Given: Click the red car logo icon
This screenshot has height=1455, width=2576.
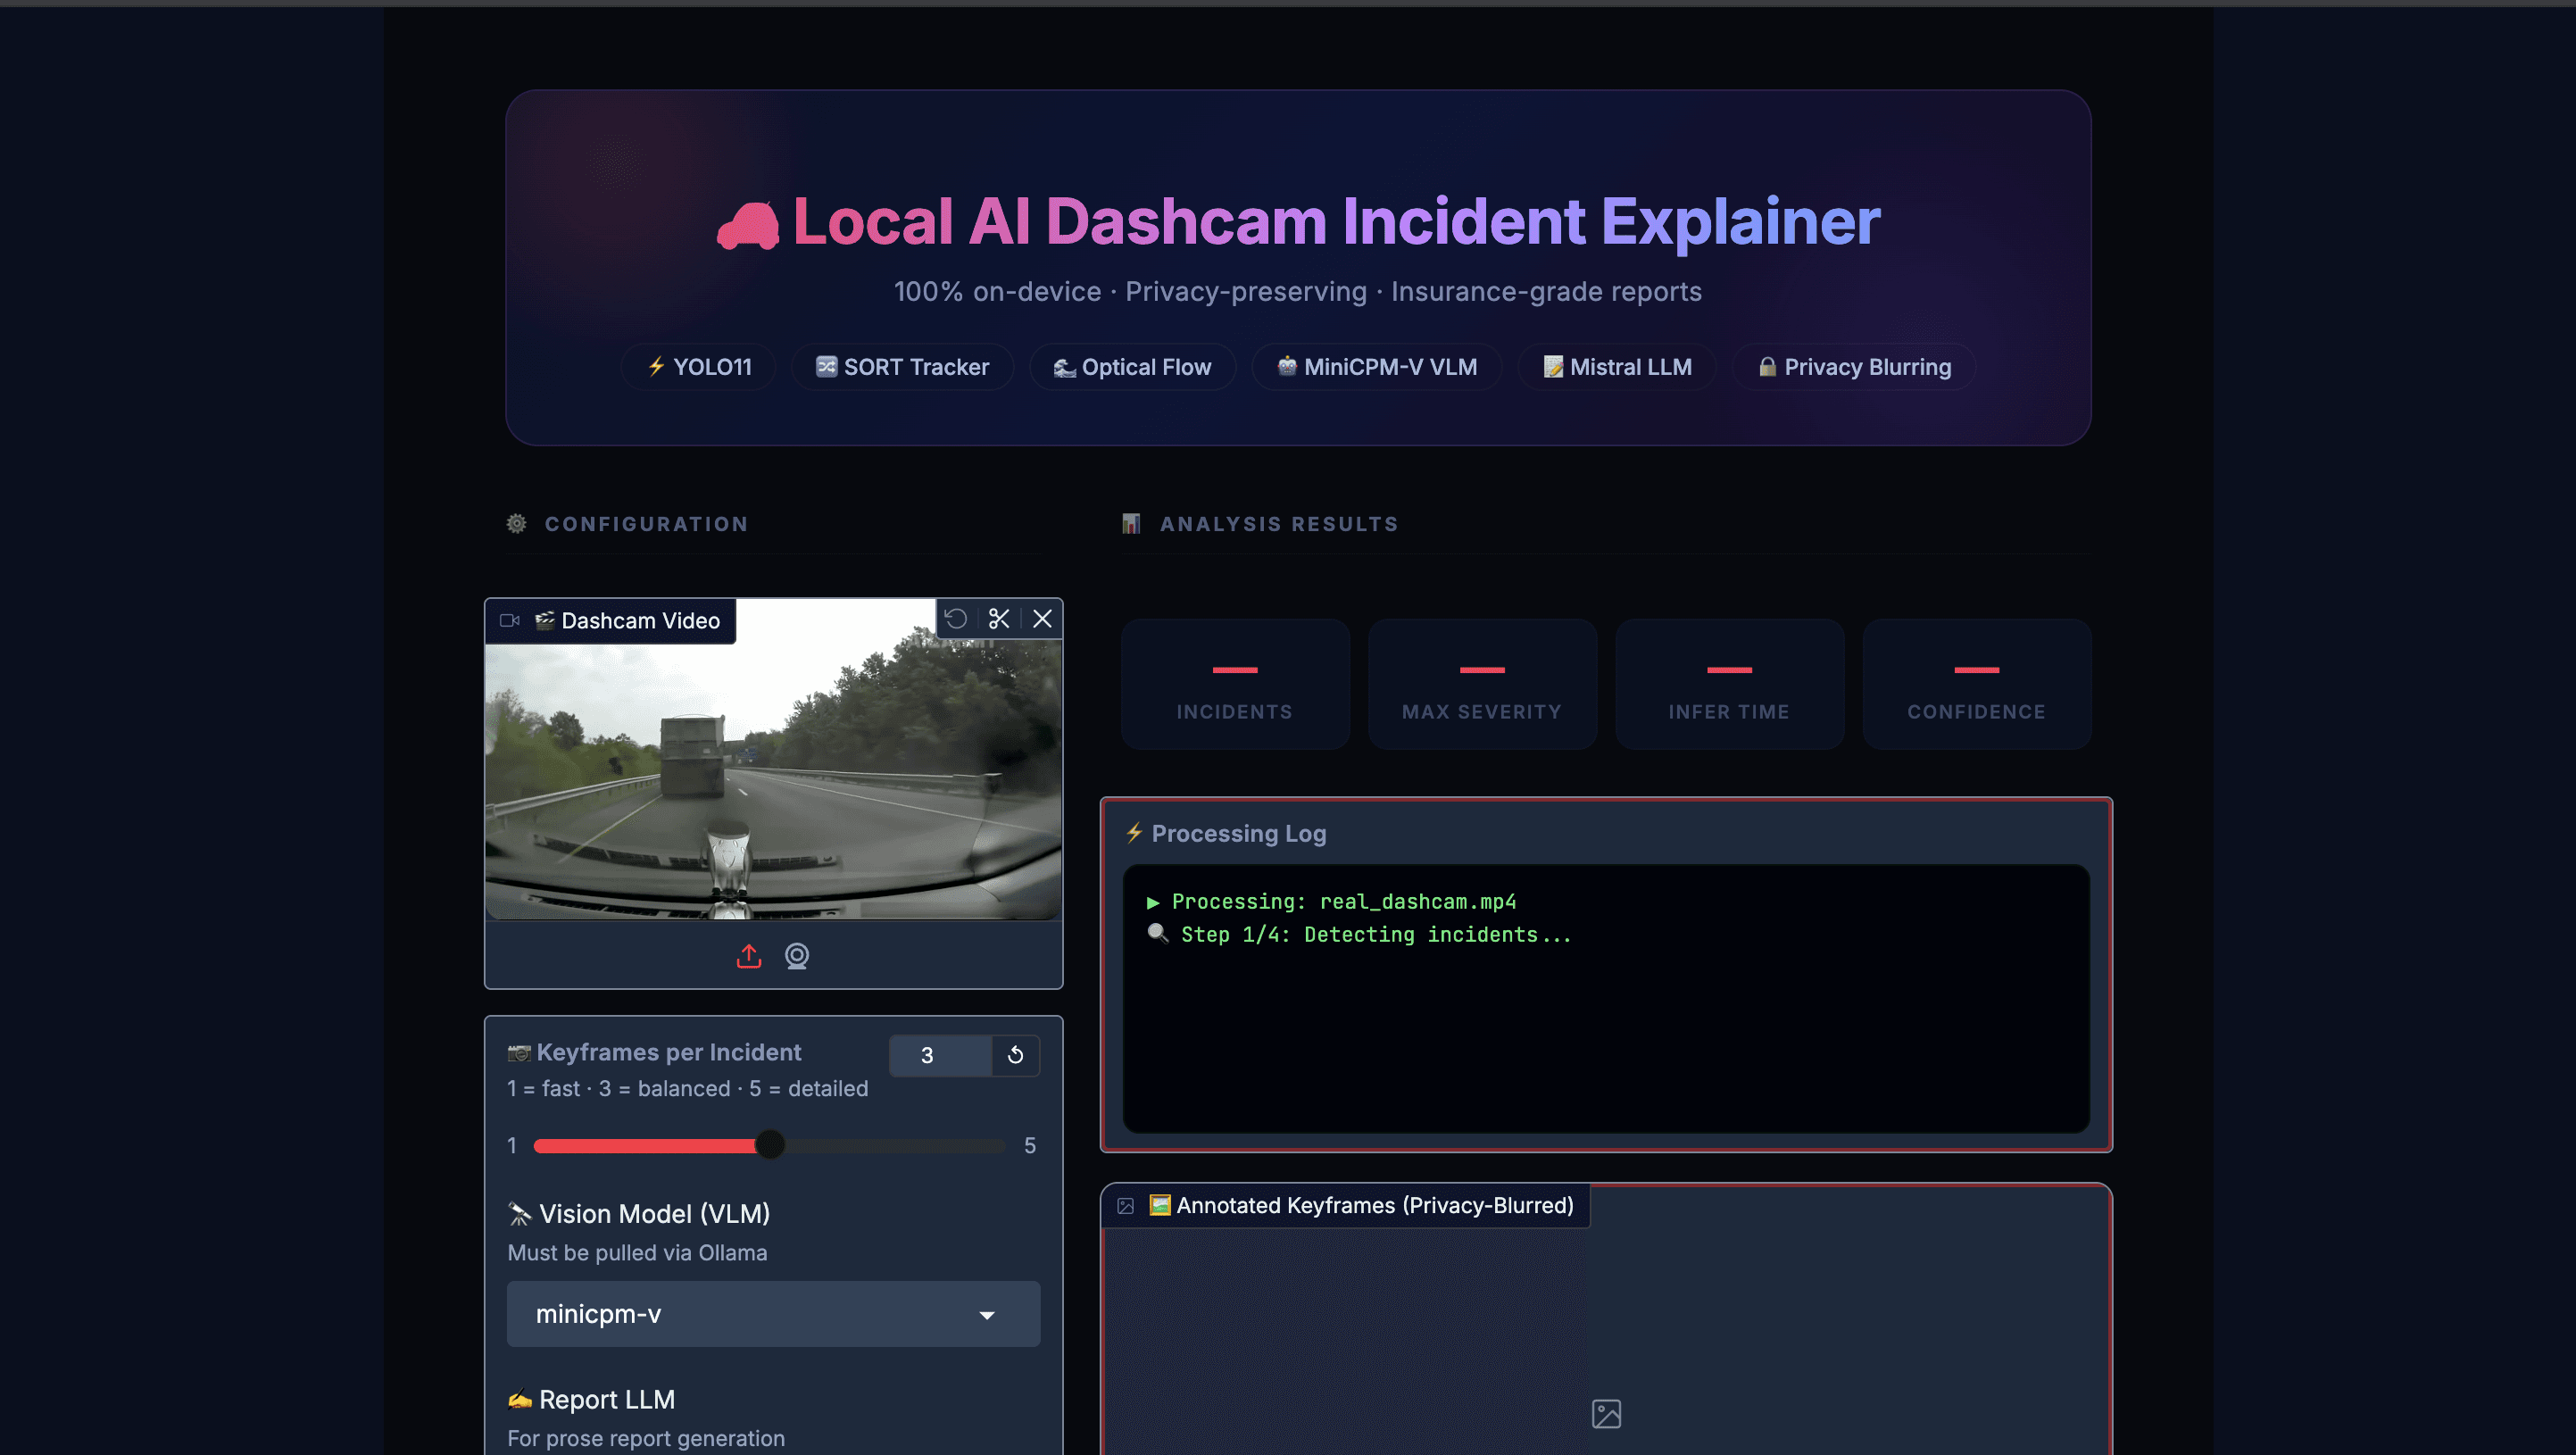Looking at the screenshot, I should click(747, 225).
